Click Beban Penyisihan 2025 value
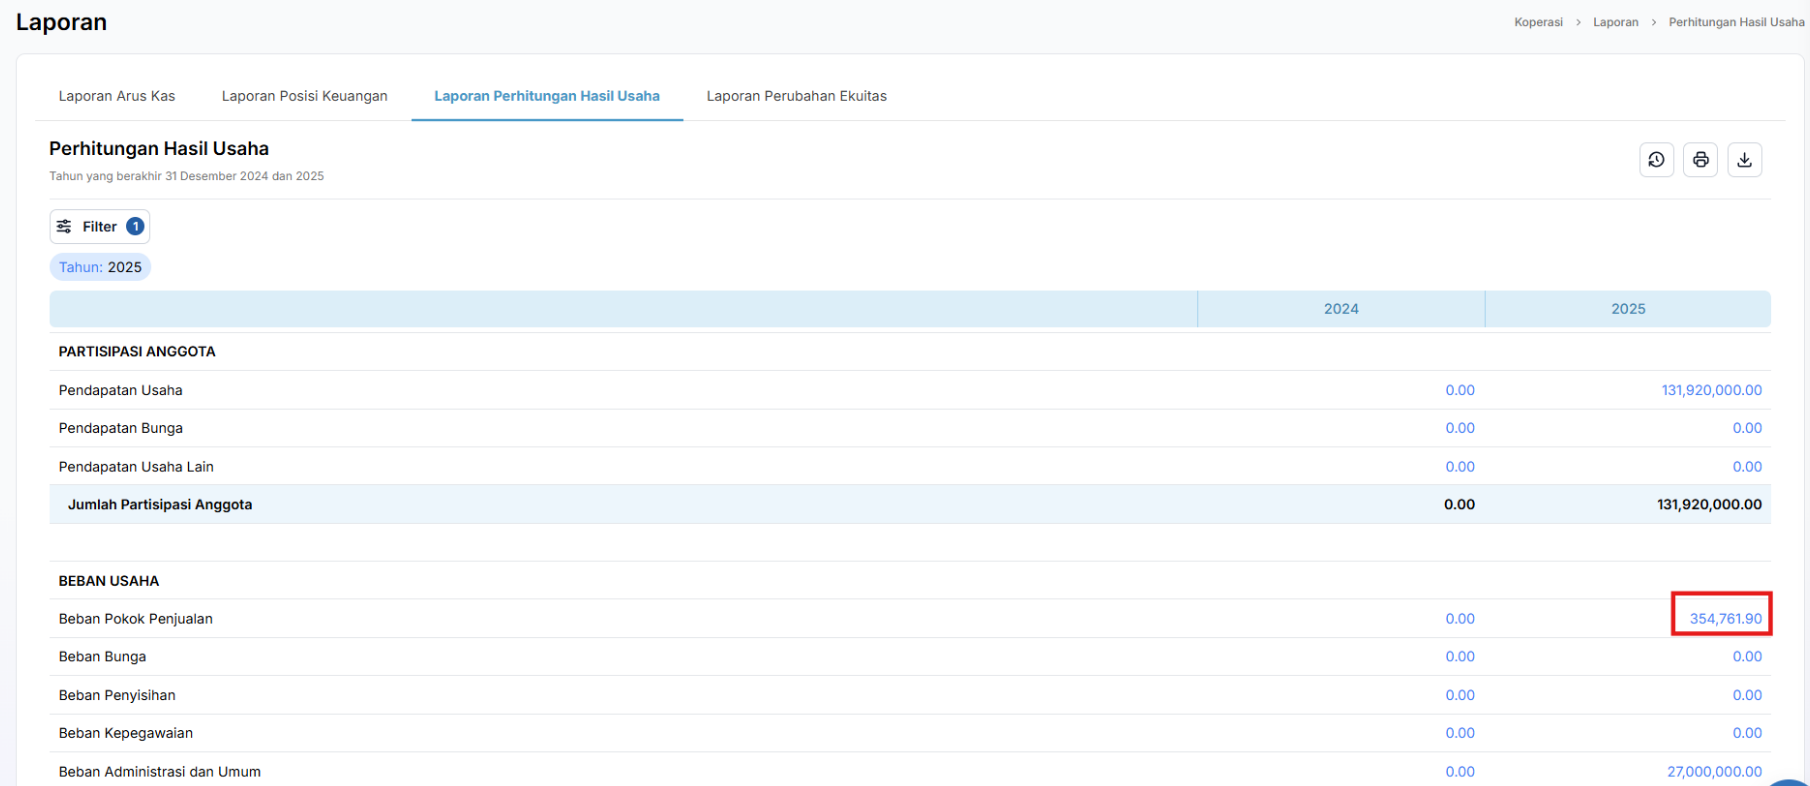 click(x=1747, y=695)
